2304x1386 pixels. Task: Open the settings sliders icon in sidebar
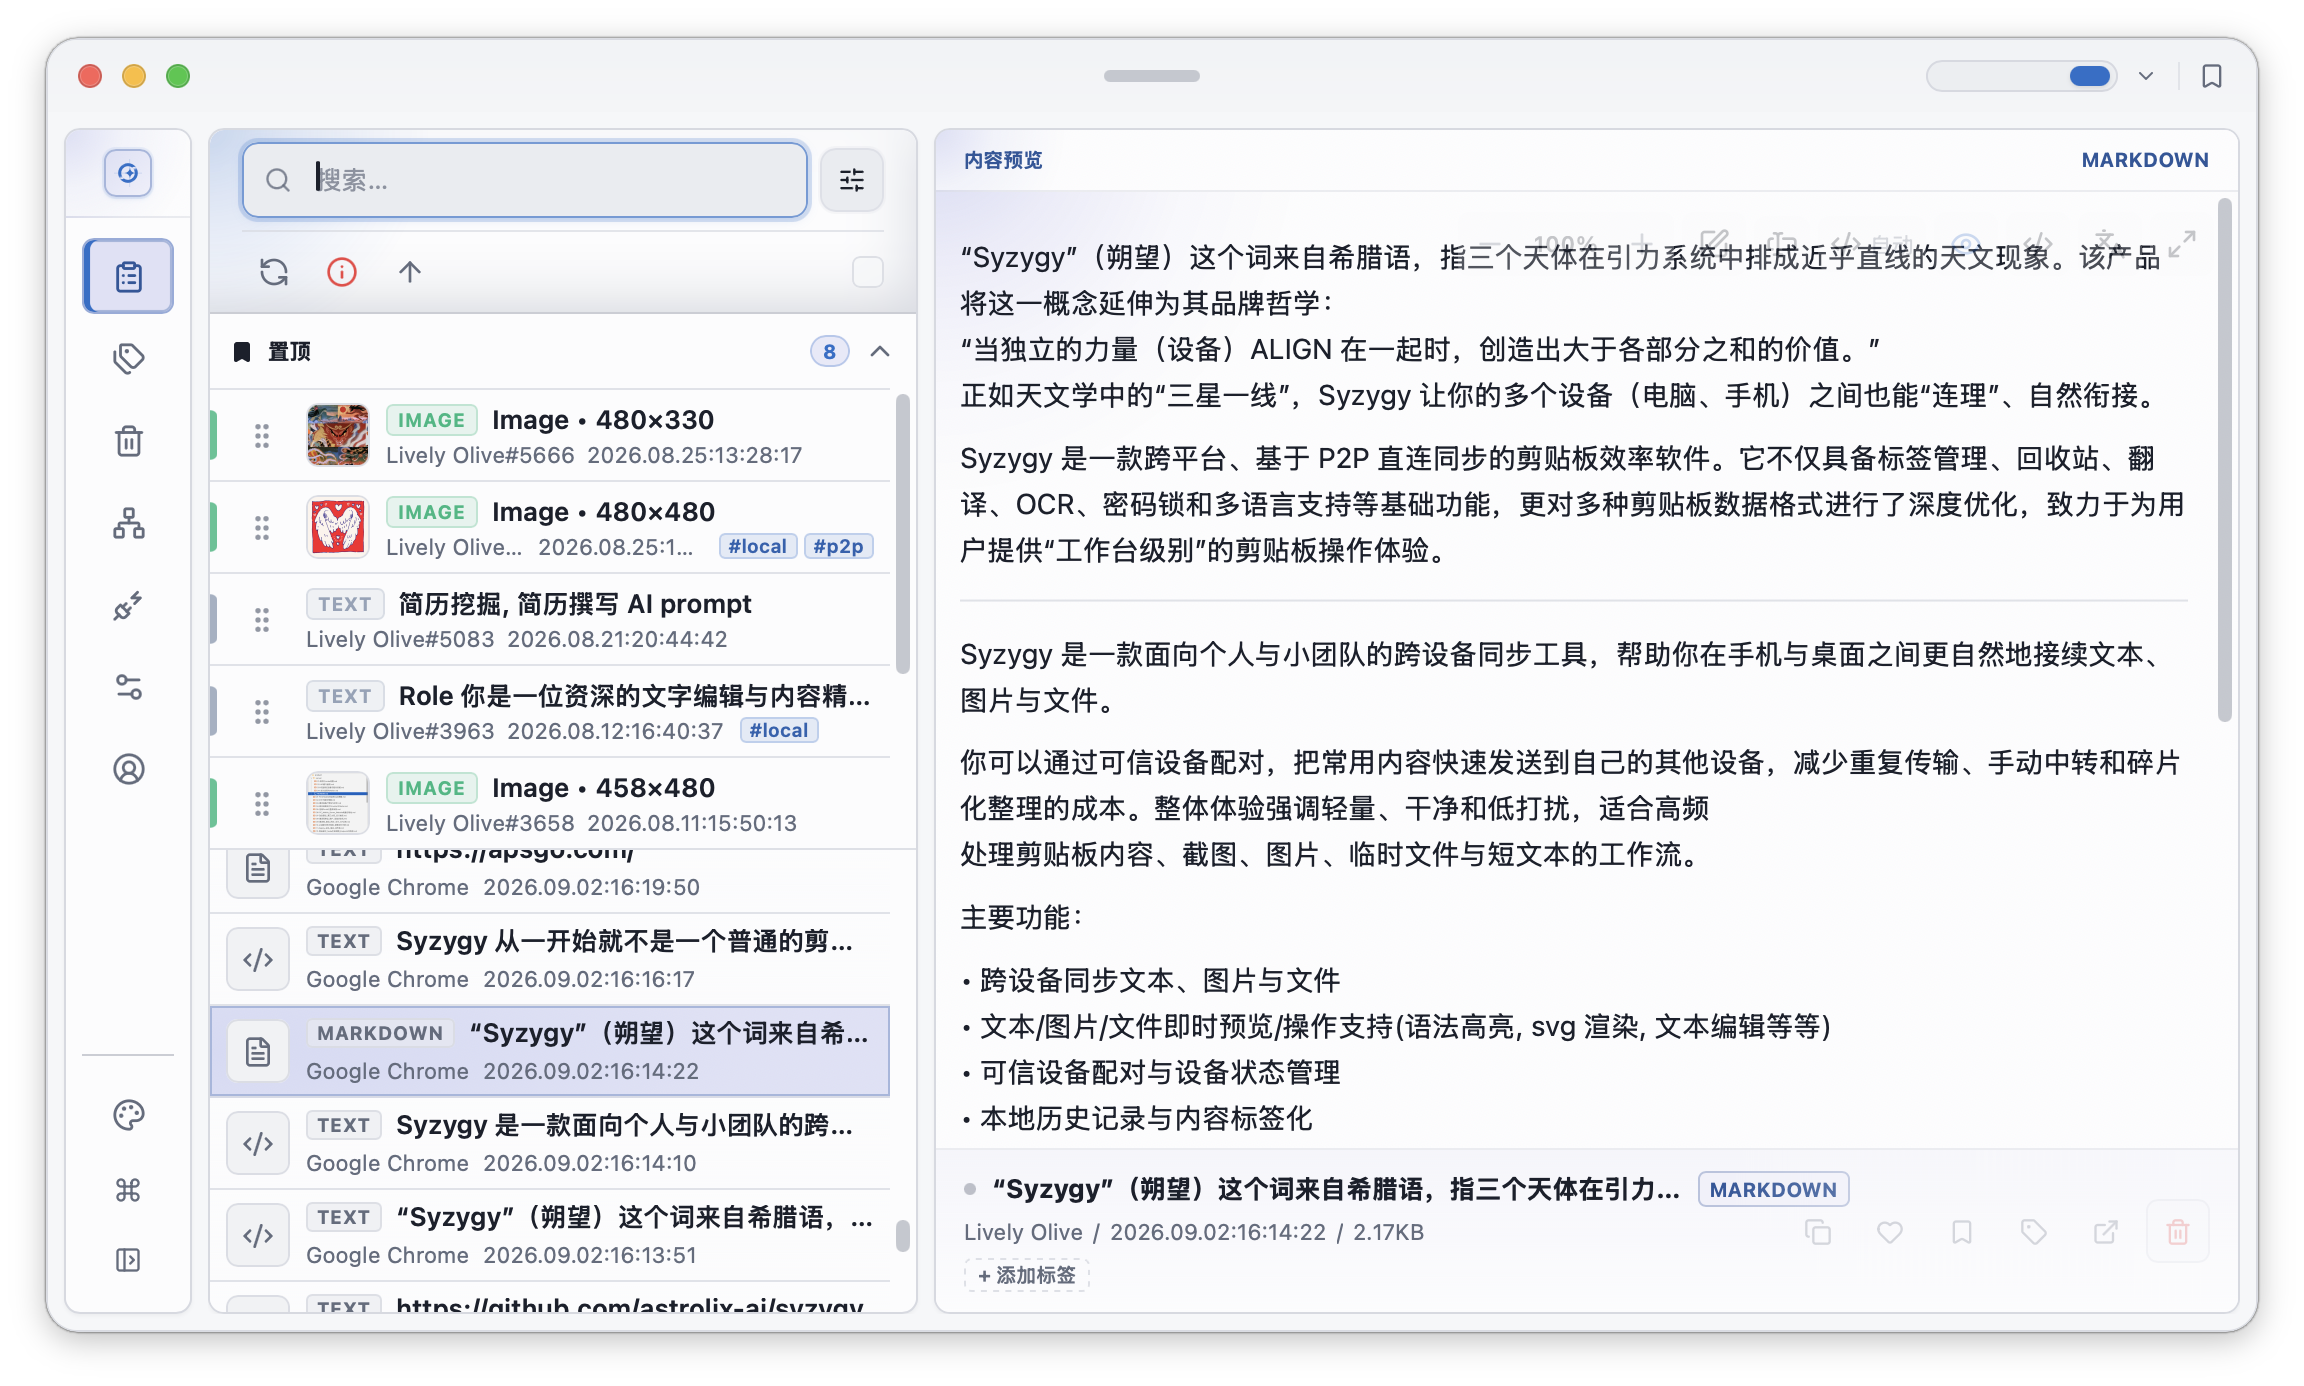(x=128, y=687)
